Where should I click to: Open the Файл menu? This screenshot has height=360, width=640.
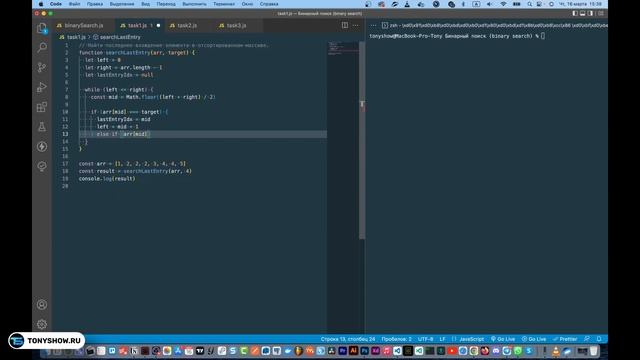(x=74, y=4)
